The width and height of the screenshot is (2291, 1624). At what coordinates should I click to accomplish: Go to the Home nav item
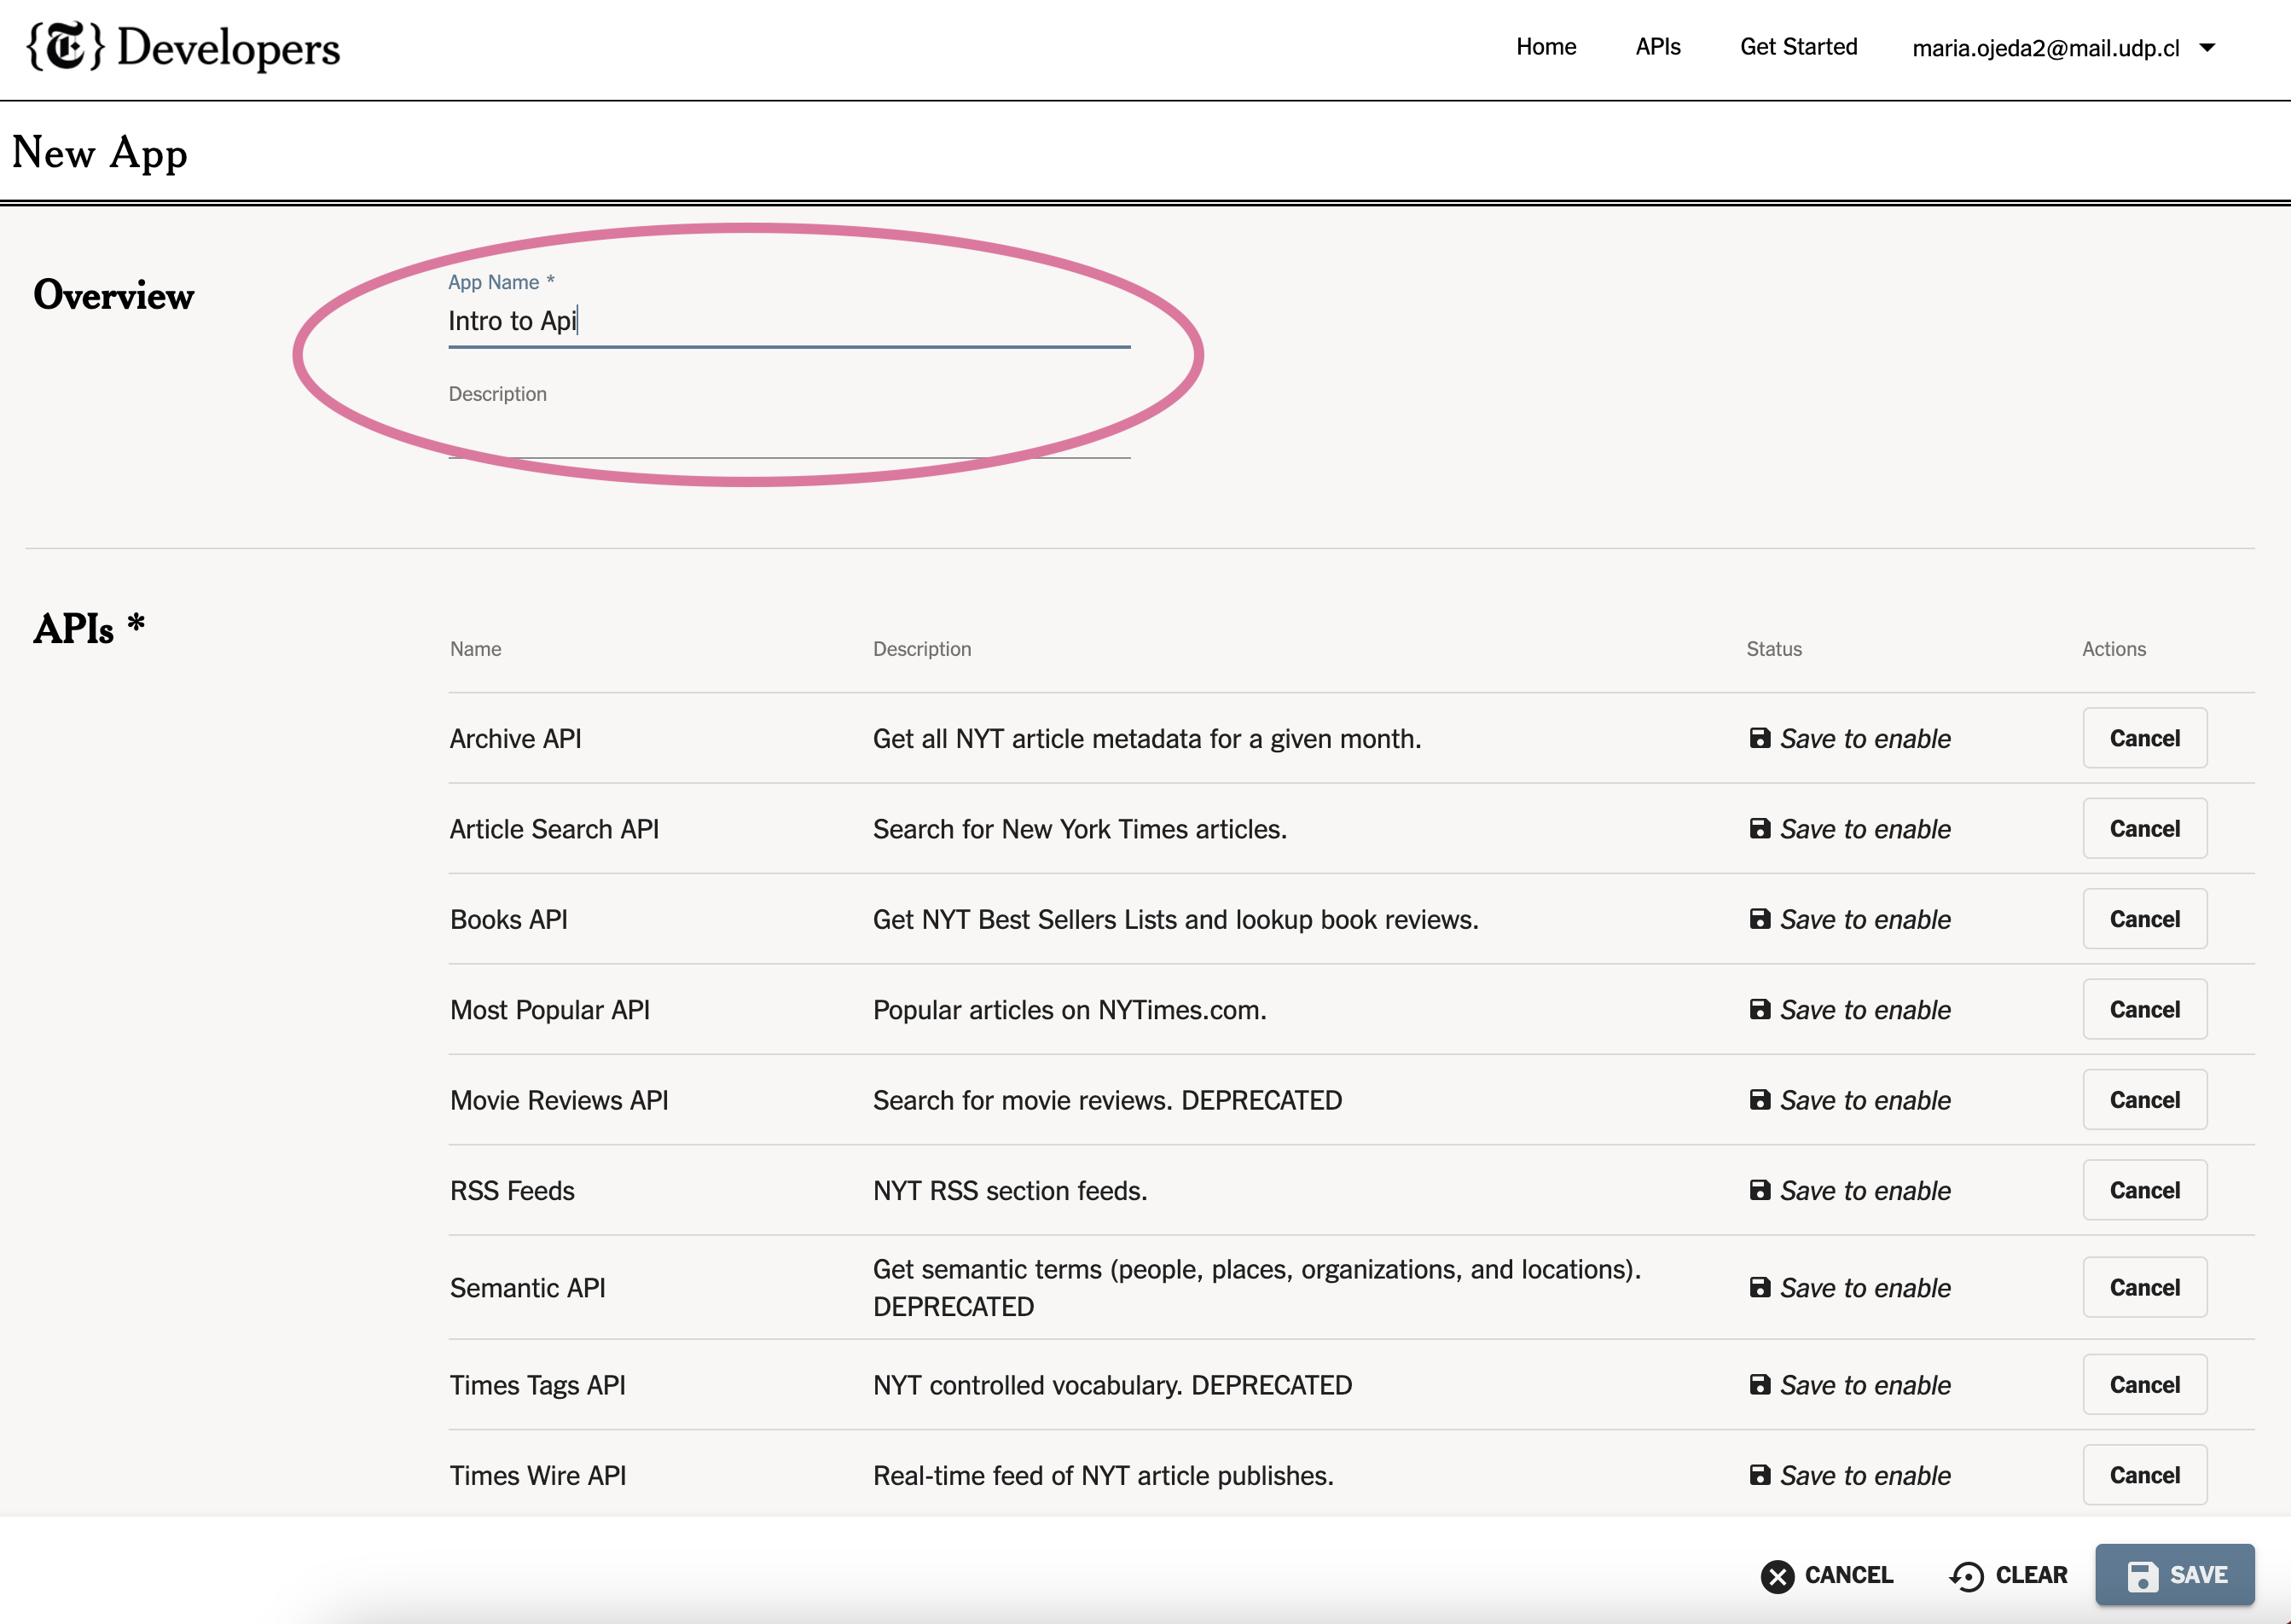coord(1546,47)
